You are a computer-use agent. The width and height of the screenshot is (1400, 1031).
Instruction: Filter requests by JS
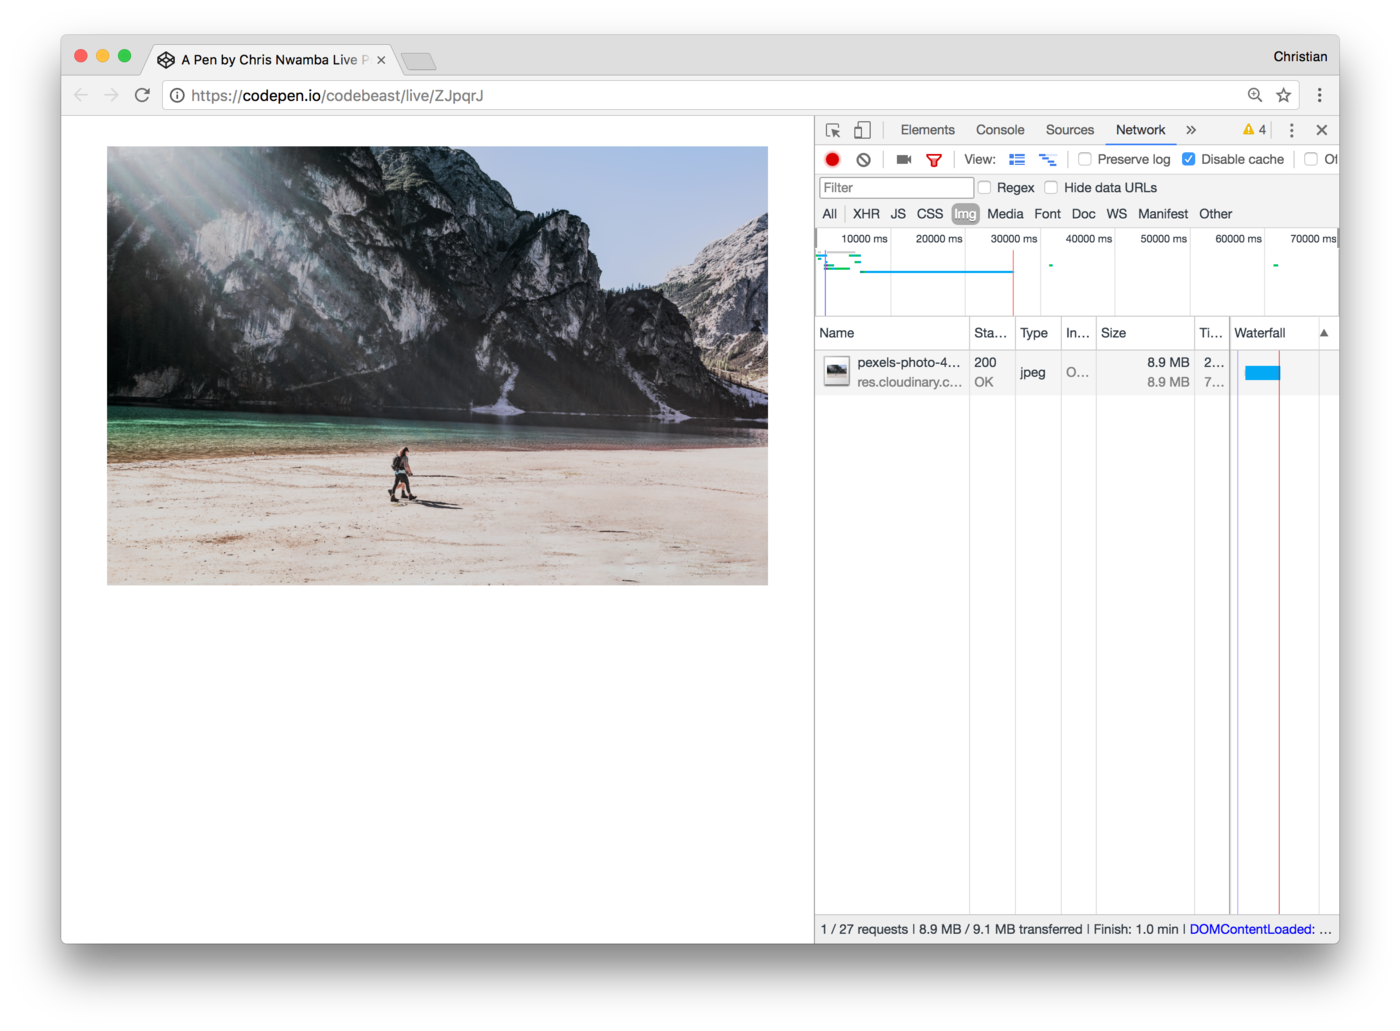898,214
